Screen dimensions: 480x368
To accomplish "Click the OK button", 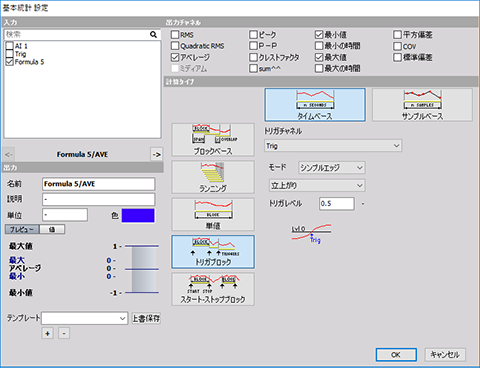I will [396, 355].
